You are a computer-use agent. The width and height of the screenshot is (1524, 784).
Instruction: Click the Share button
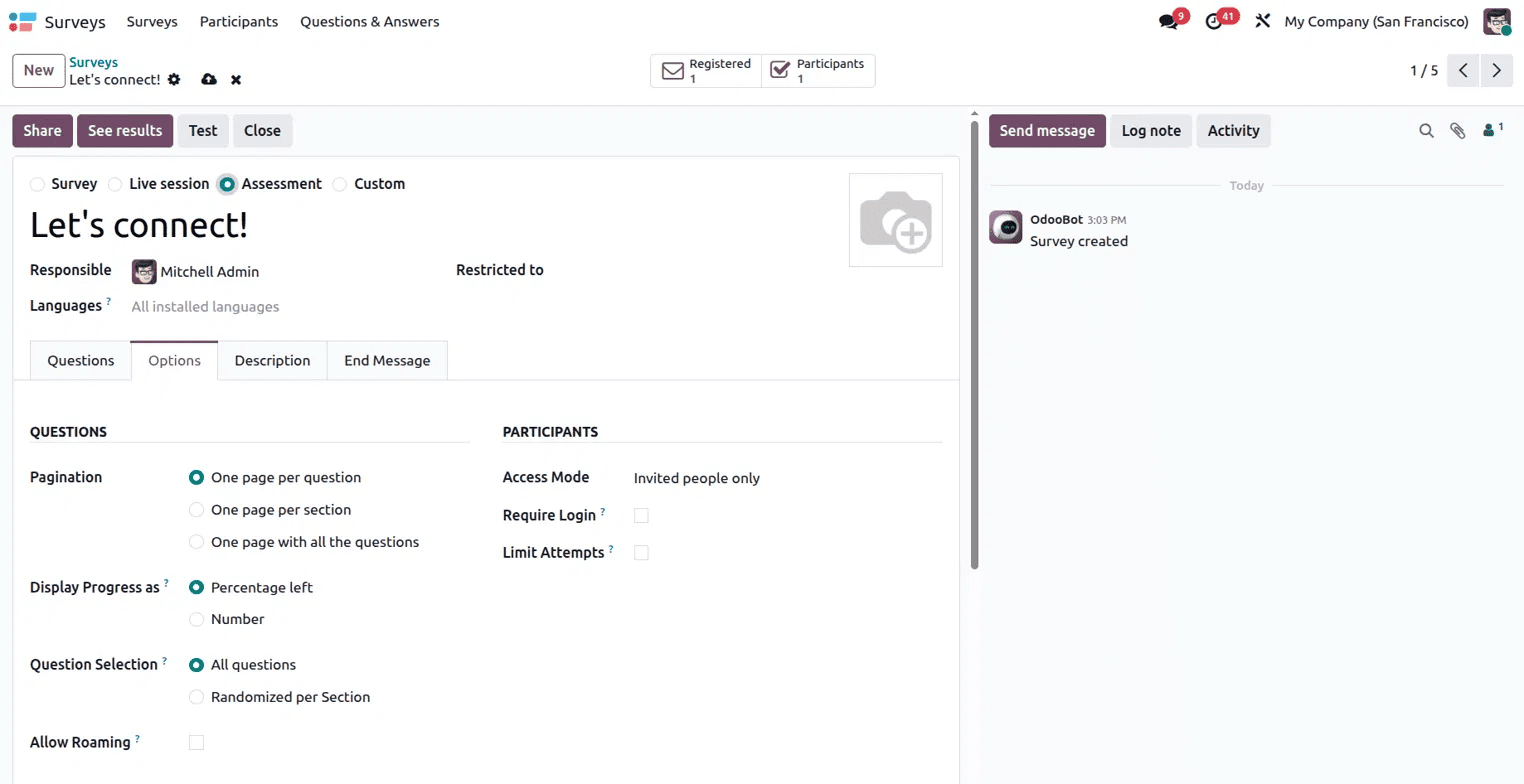(42, 131)
